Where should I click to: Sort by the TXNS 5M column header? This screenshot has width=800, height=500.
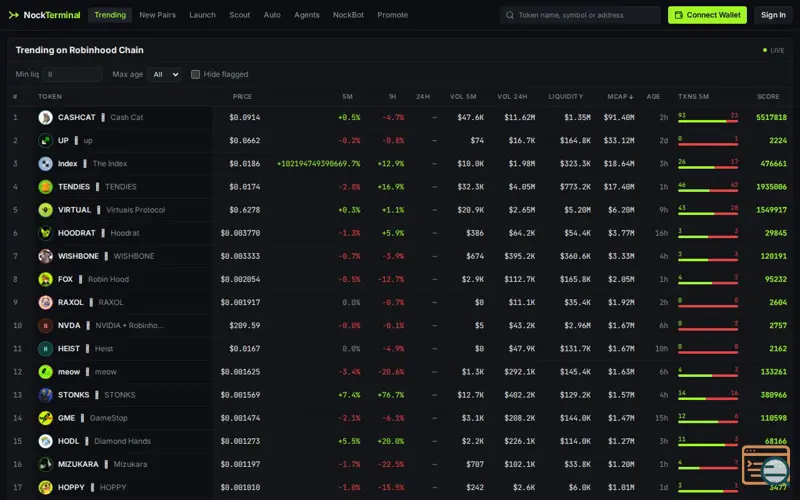[x=693, y=96]
